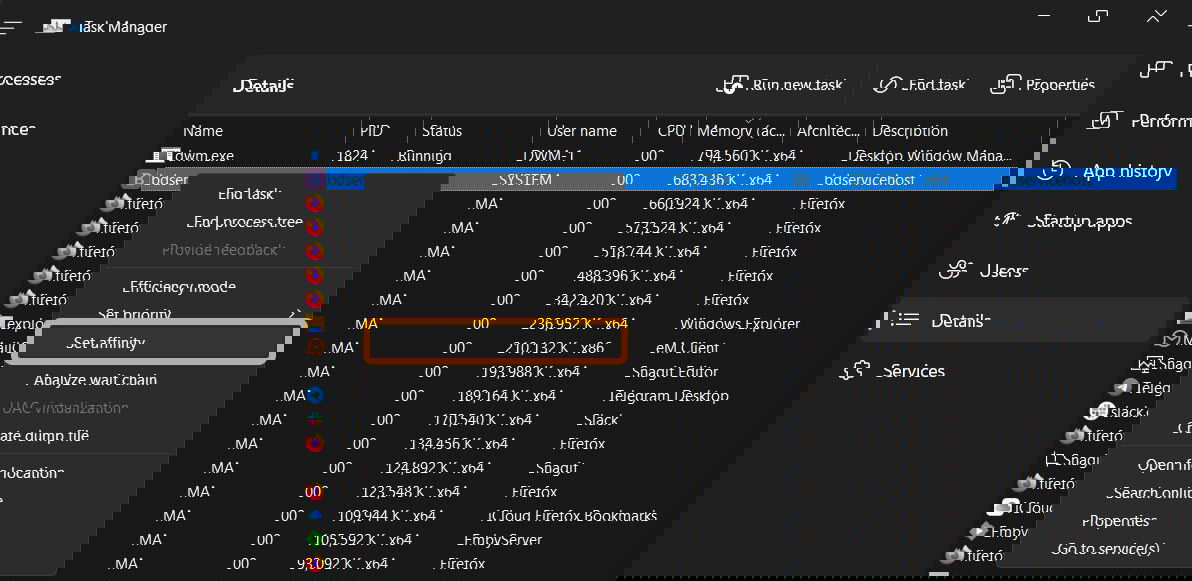Click the Startup apps gauge icon
This screenshot has height=581, width=1192.
[x=1009, y=221]
